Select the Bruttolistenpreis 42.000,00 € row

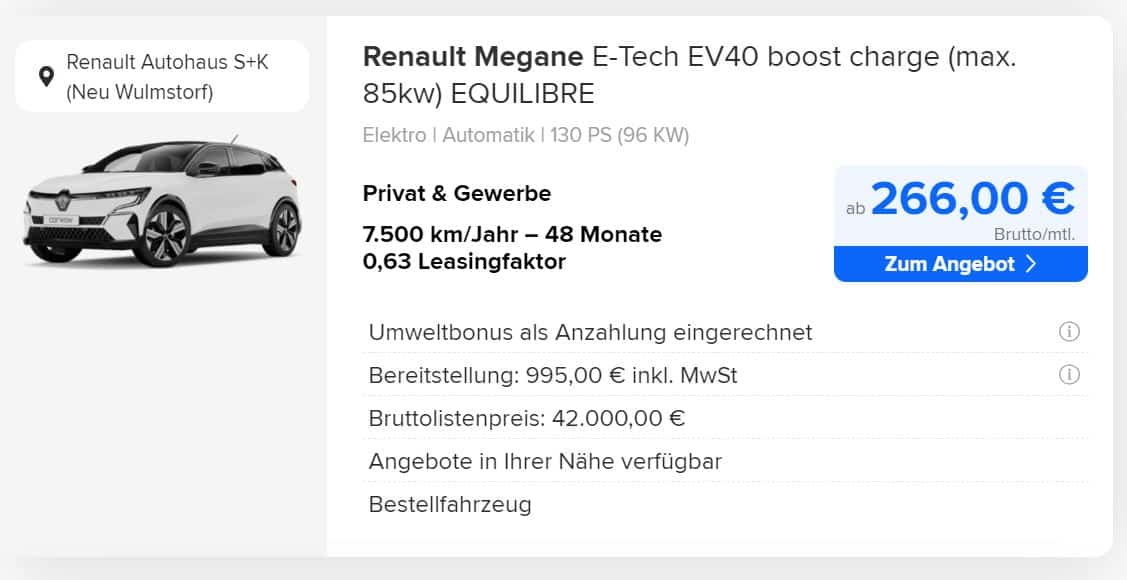[x=724, y=418]
